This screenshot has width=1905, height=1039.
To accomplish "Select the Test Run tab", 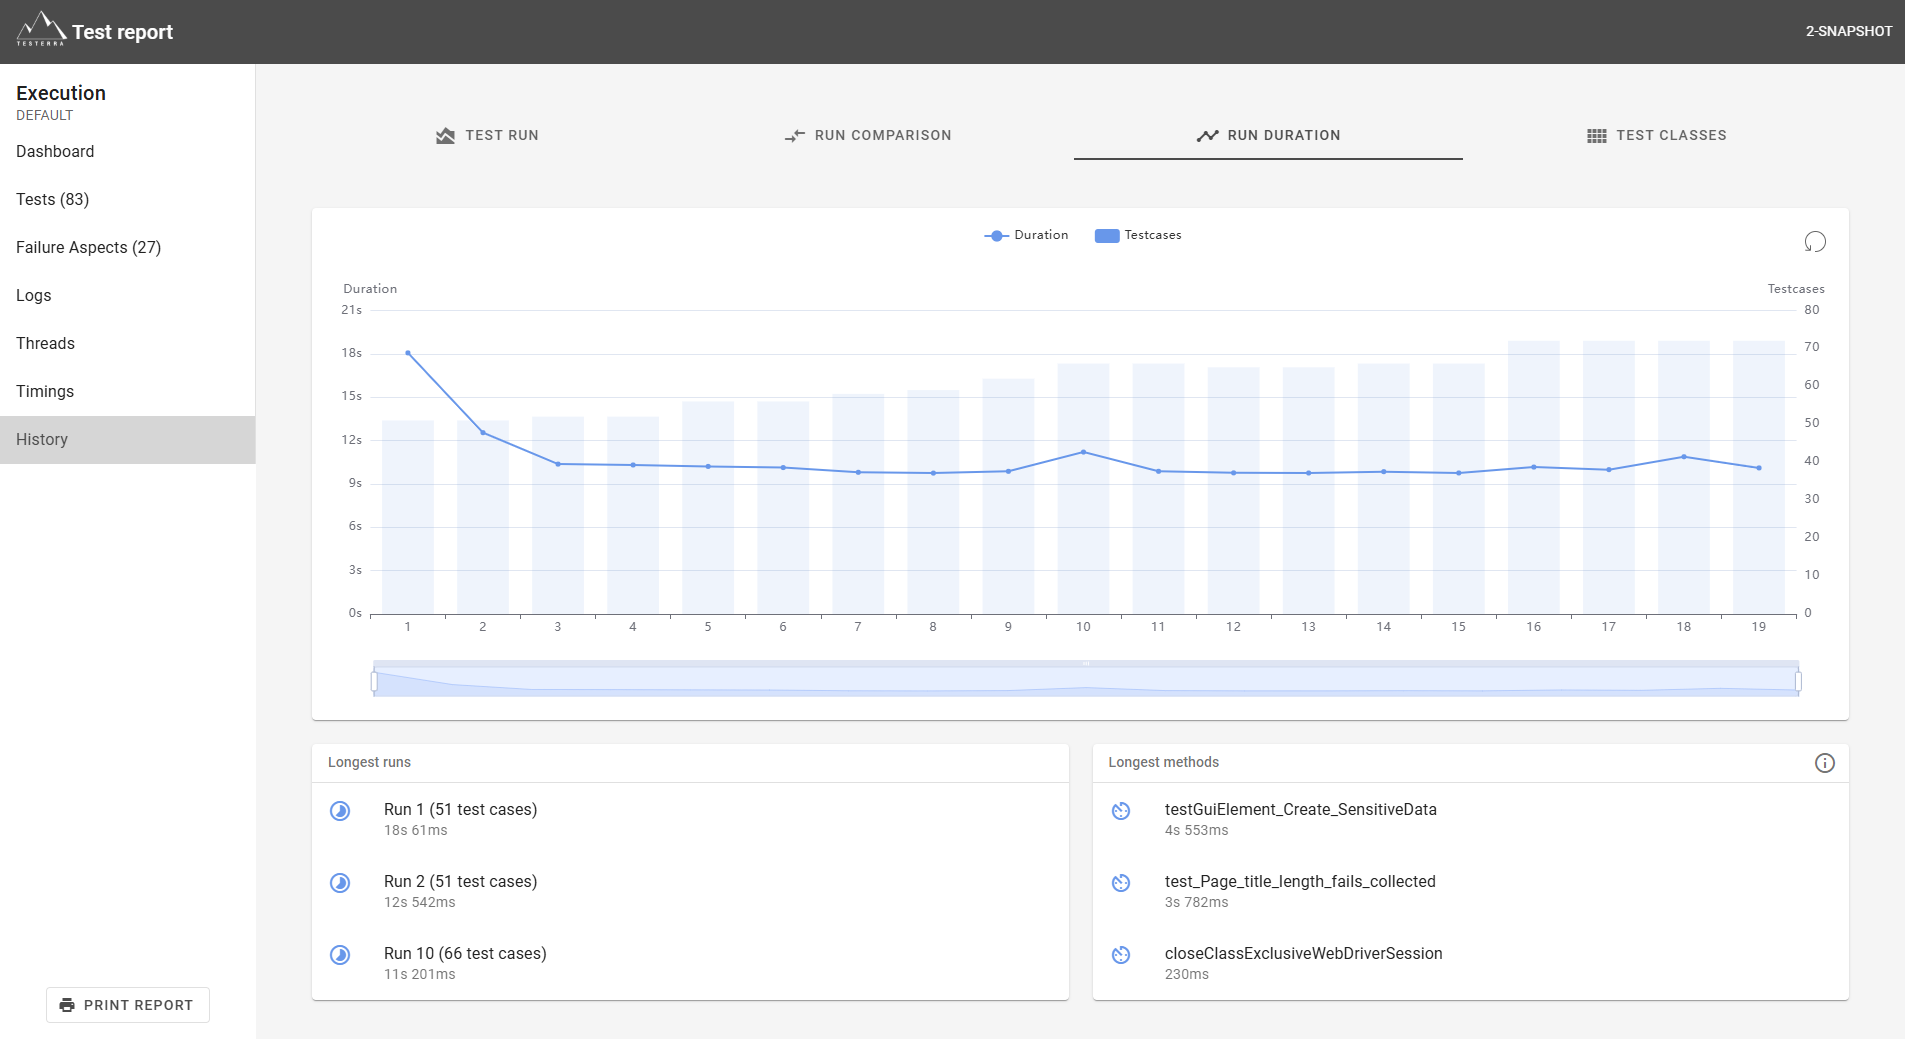I will tap(488, 135).
